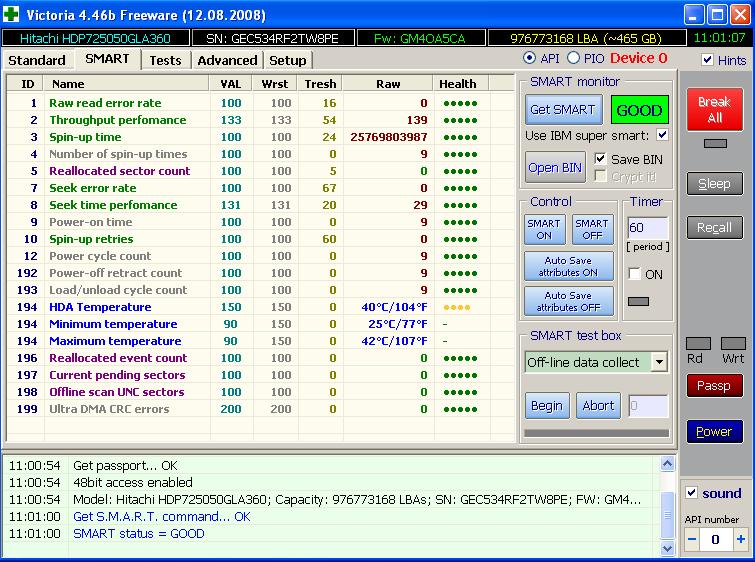Click the blue Power button
Image resolution: width=755 pixels, height=562 pixels.
tap(715, 431)
